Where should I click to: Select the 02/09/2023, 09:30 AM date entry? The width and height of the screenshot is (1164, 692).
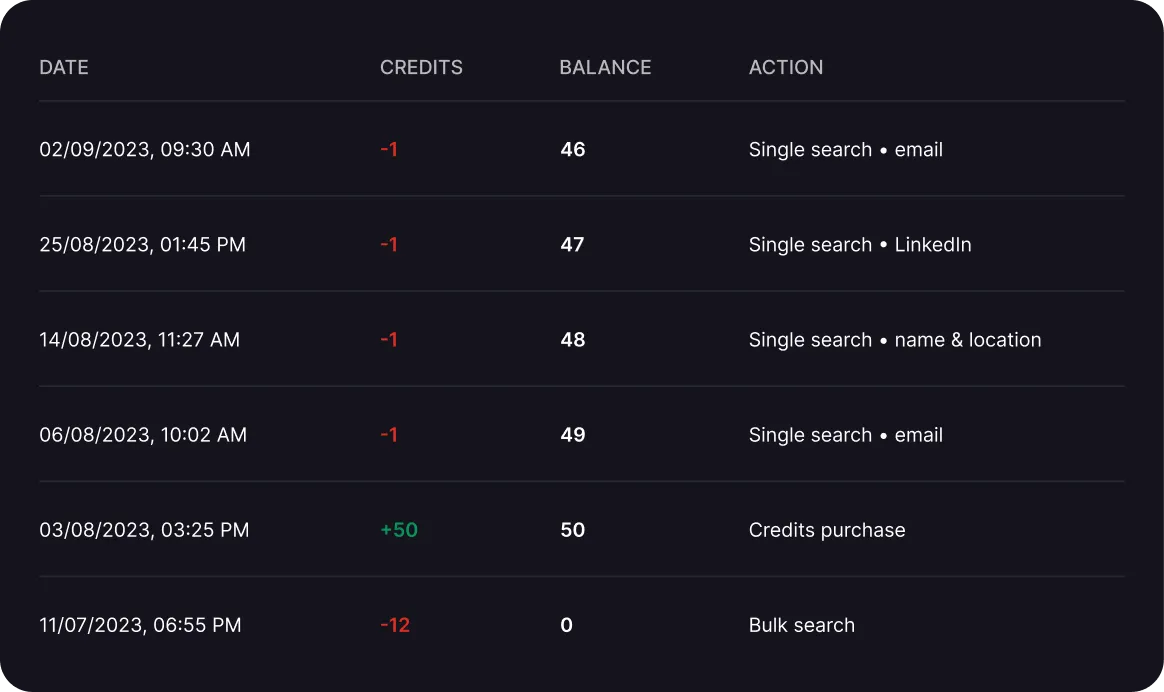[145, 150]
